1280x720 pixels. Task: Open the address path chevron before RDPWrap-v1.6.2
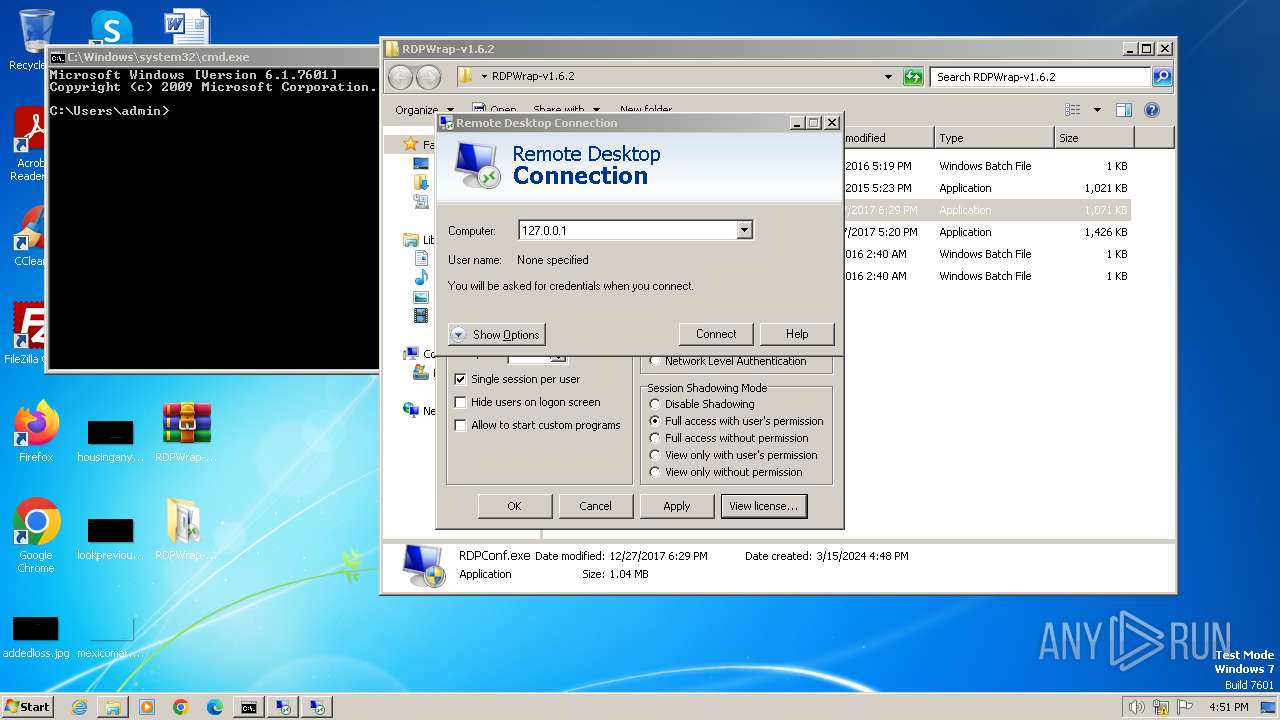click(484, 77)
